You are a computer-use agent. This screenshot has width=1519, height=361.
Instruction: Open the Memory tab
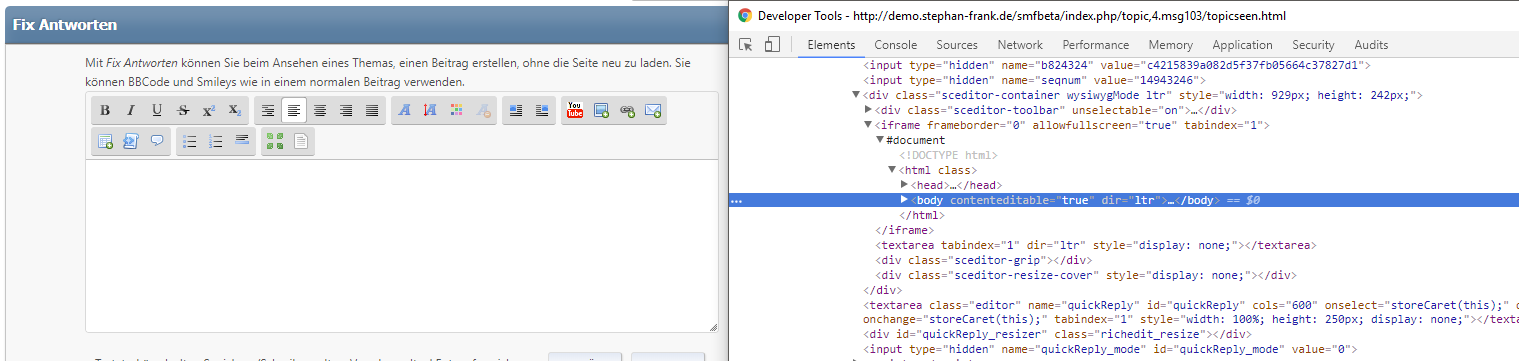click(x=1171, y=45)
